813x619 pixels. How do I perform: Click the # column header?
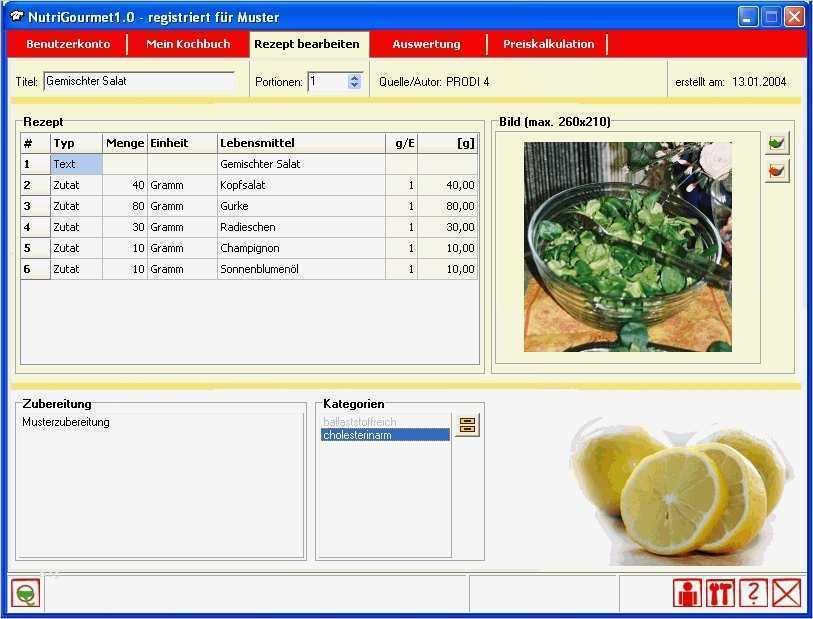[35, 143]
